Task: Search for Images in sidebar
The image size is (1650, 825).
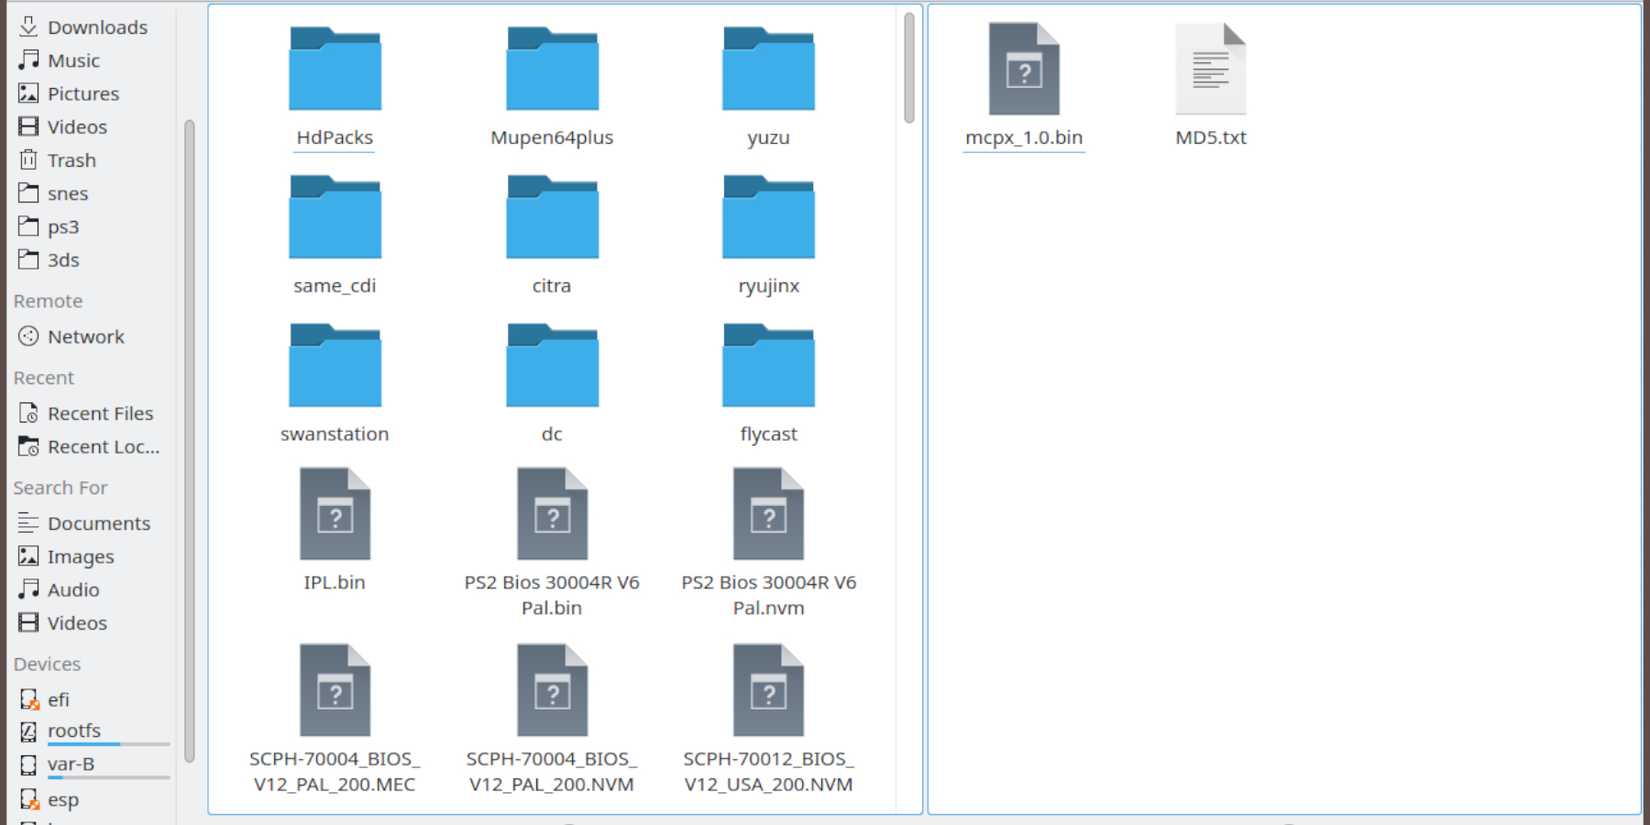Action: pyautogui.click(x=80, y=556)
